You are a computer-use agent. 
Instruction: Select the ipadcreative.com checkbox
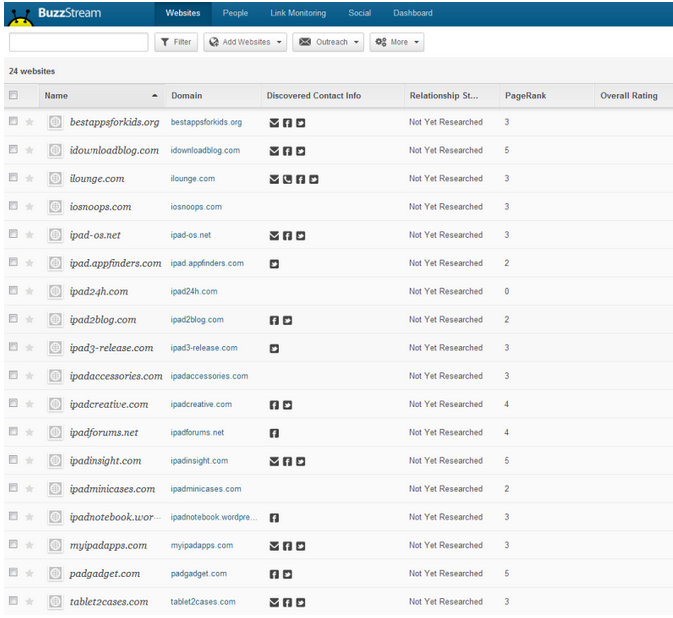13,403
